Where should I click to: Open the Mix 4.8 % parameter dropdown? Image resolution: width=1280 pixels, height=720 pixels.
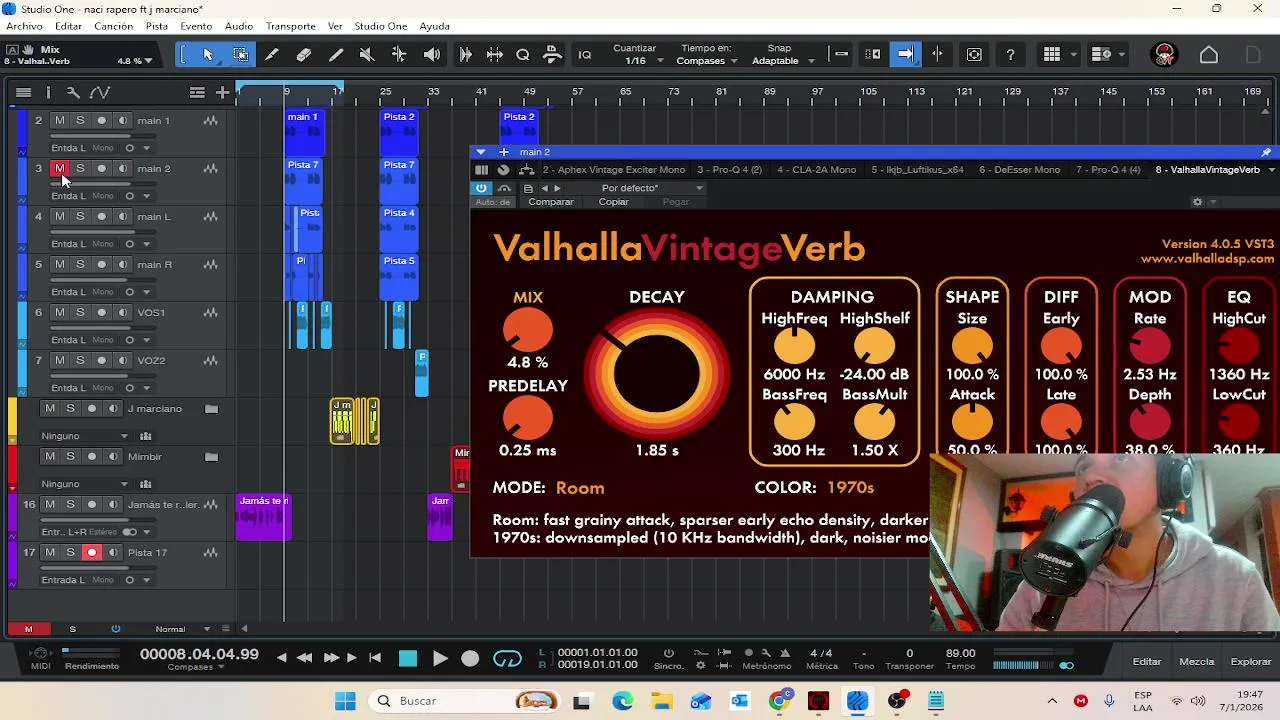pos(135,61)
